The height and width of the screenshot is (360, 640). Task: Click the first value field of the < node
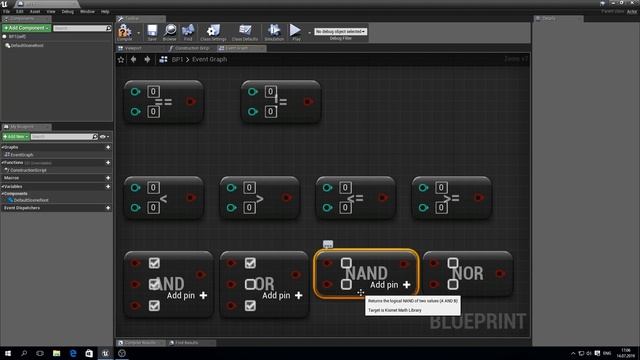(x=153, y=188)
